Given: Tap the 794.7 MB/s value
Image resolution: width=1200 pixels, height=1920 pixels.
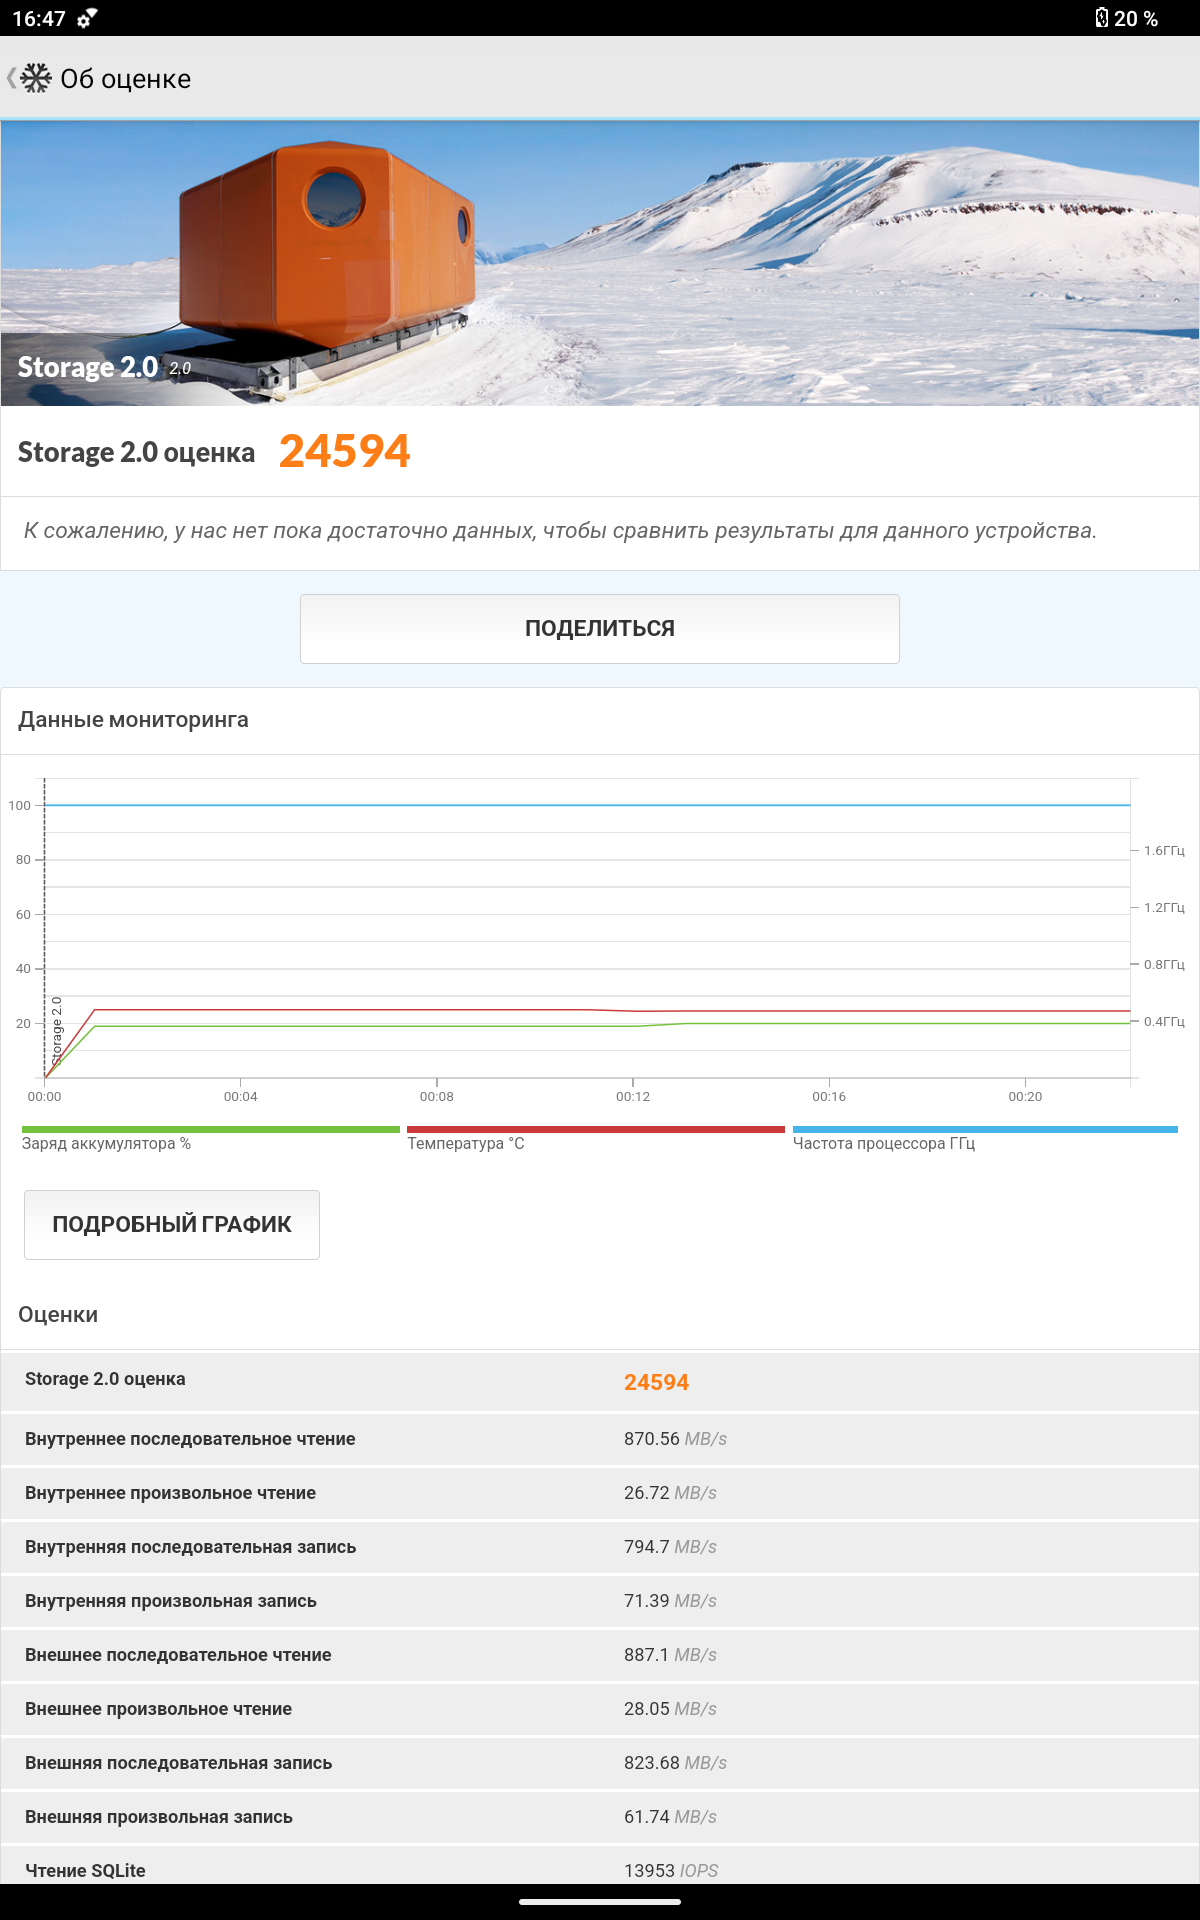Looking at the screenshot, I should pyautogui.click(x=670, y=1547).
